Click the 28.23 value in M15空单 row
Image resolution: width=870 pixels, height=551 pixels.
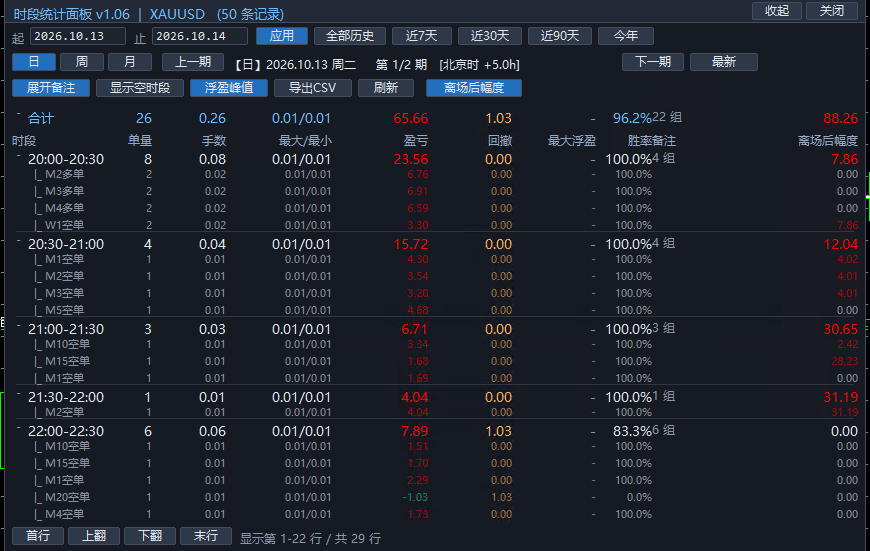tap(844, 361)
